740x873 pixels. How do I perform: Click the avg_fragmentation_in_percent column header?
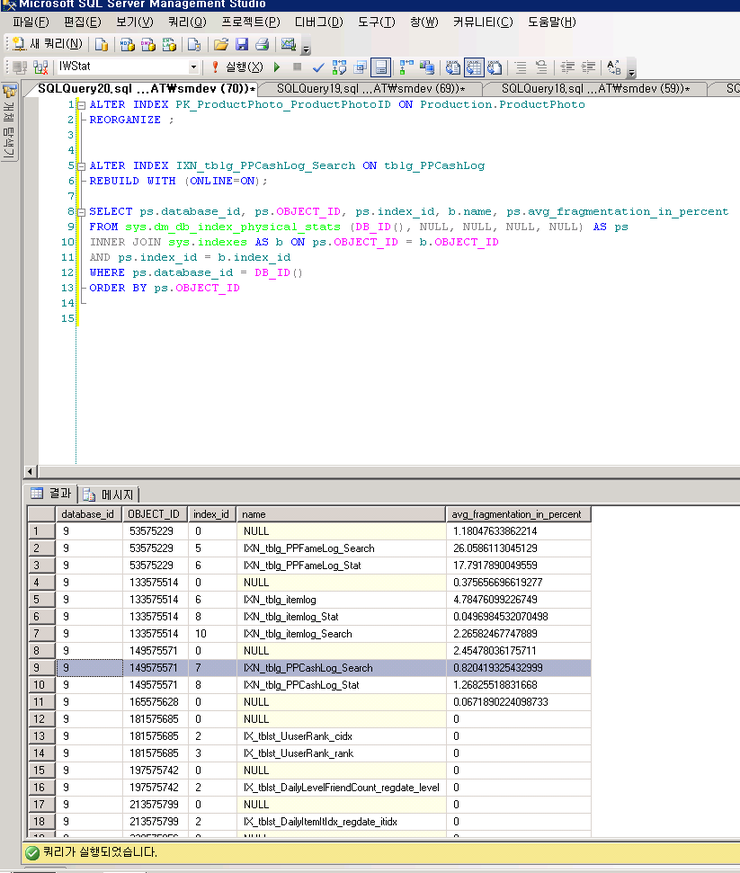516,514
